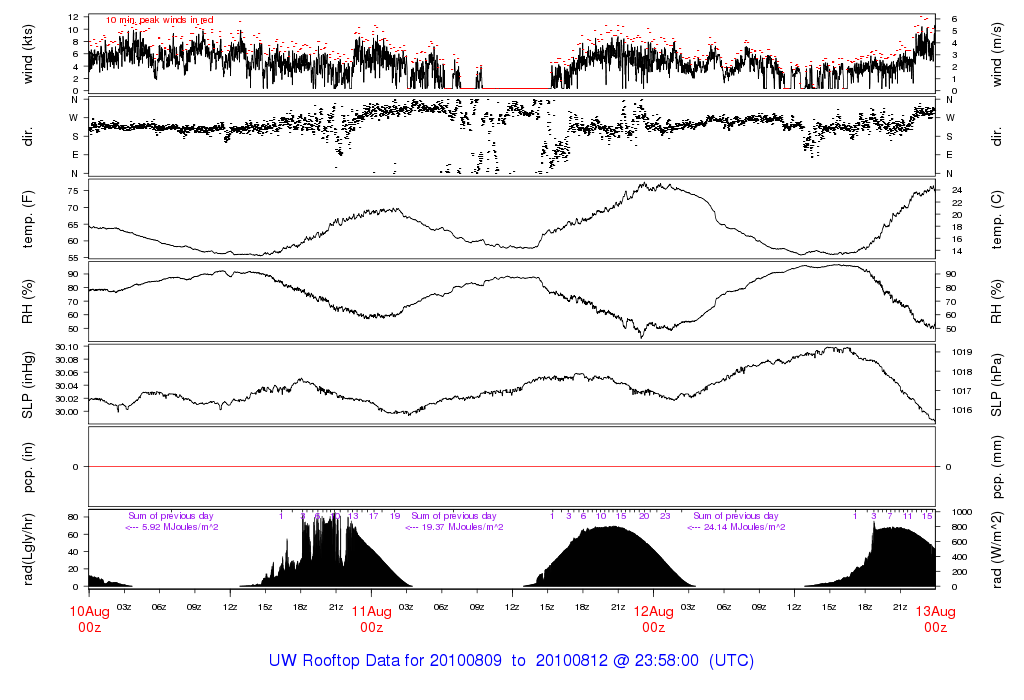Select the 24.14 MJoules/m^2 daily sum text
The height and width of the screenshot is (700, 1024).
tap(737, 527)
